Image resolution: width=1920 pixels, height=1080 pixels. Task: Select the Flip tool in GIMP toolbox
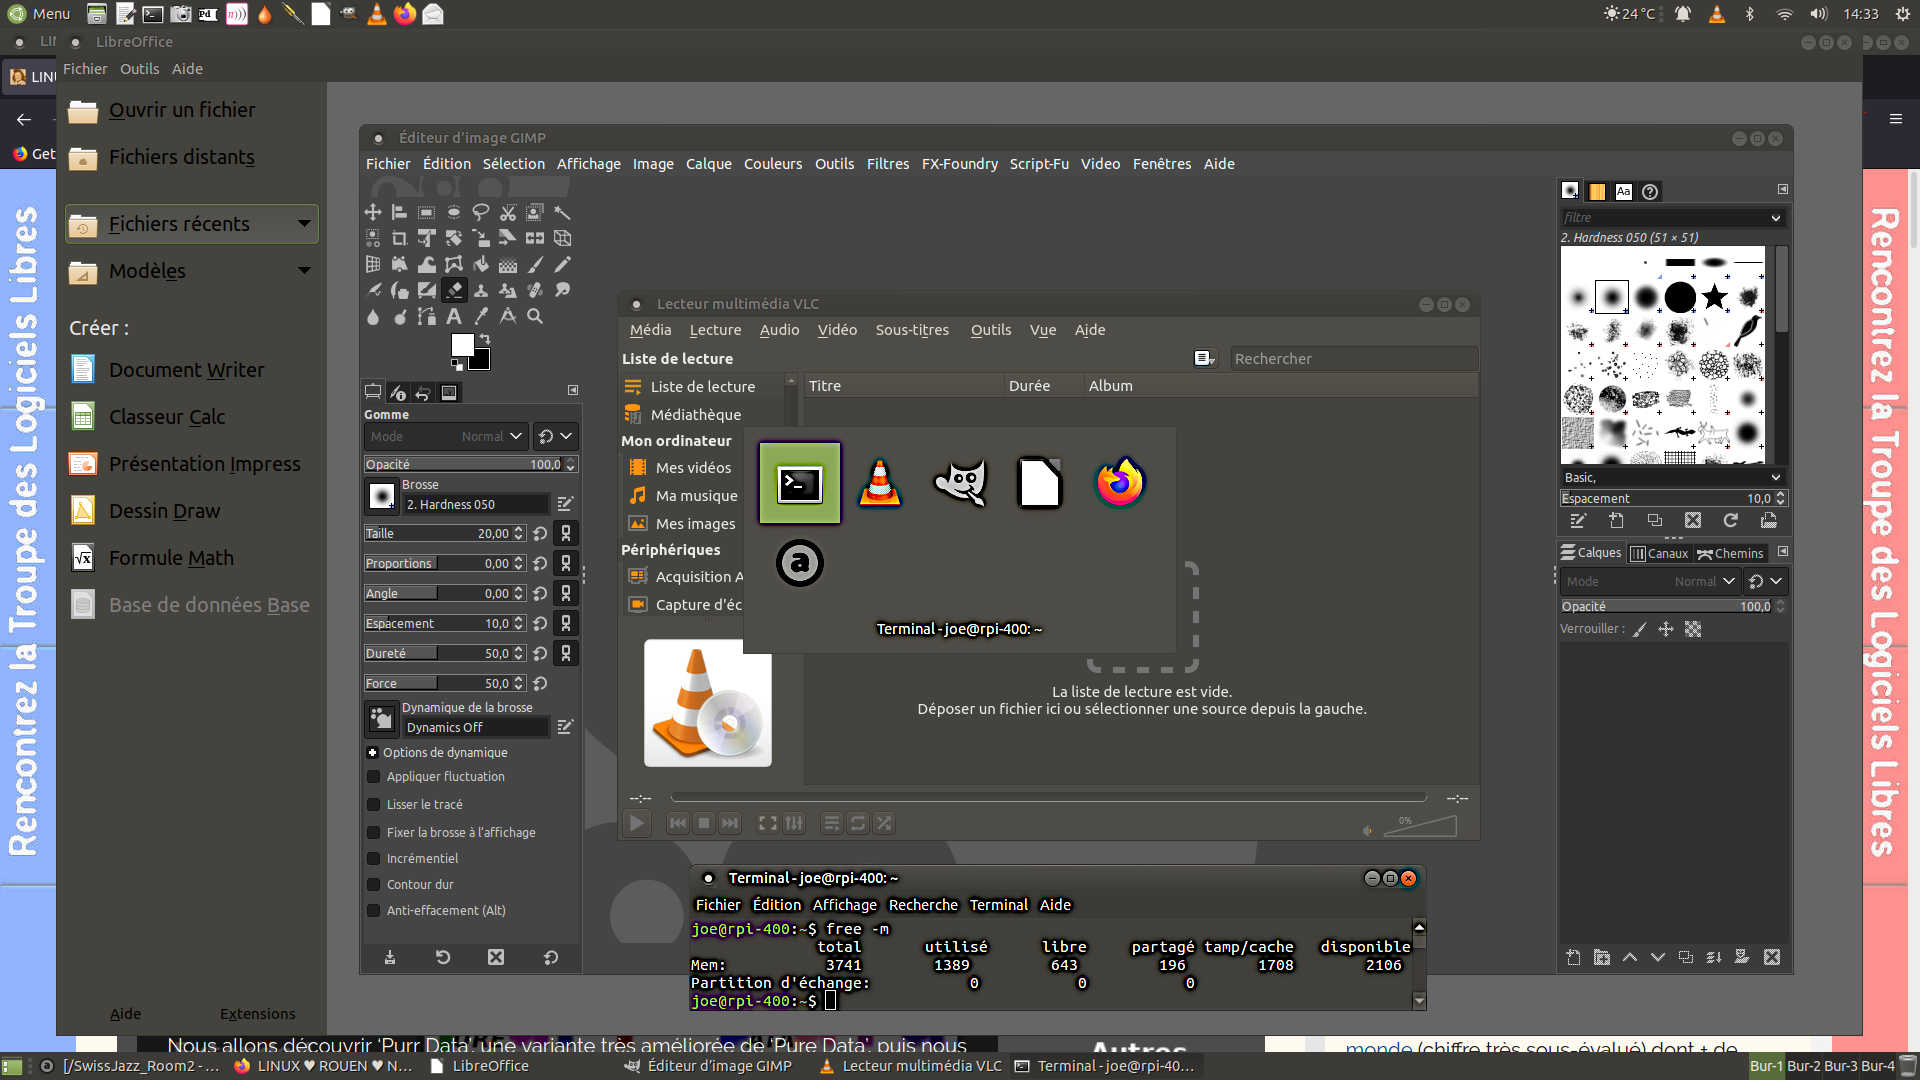535,238
